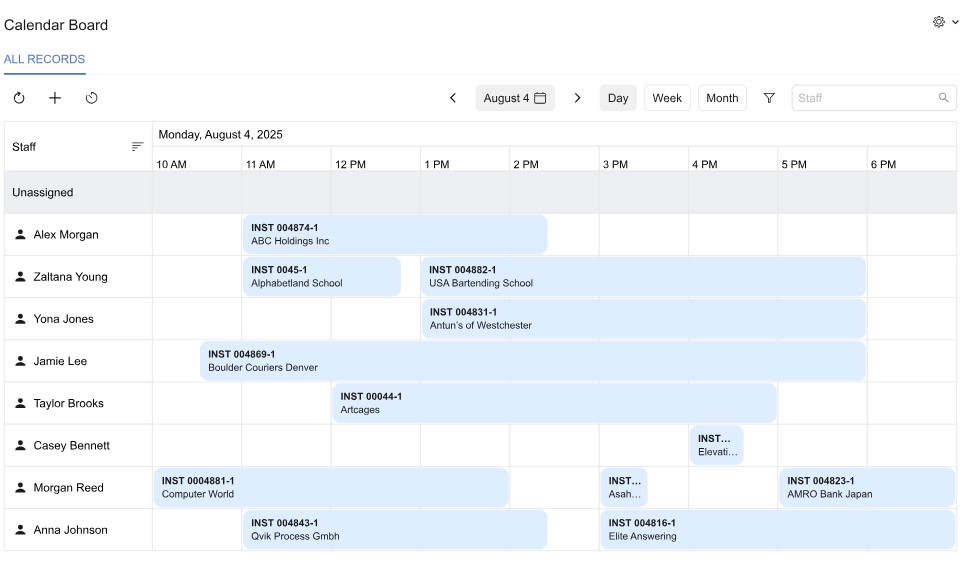This screenshot has width=967, height=568.
Task: Click the Staff search input field
Action: pos(865,98)
